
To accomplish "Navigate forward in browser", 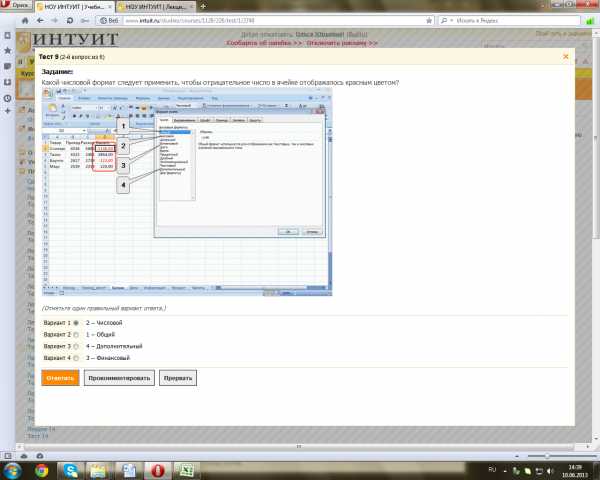I will (54, 20).
